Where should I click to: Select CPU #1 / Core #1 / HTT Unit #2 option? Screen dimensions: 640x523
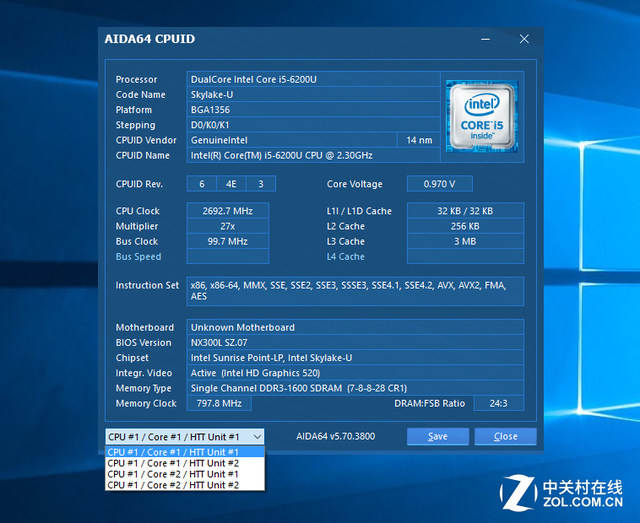click(x=185, y=463)
